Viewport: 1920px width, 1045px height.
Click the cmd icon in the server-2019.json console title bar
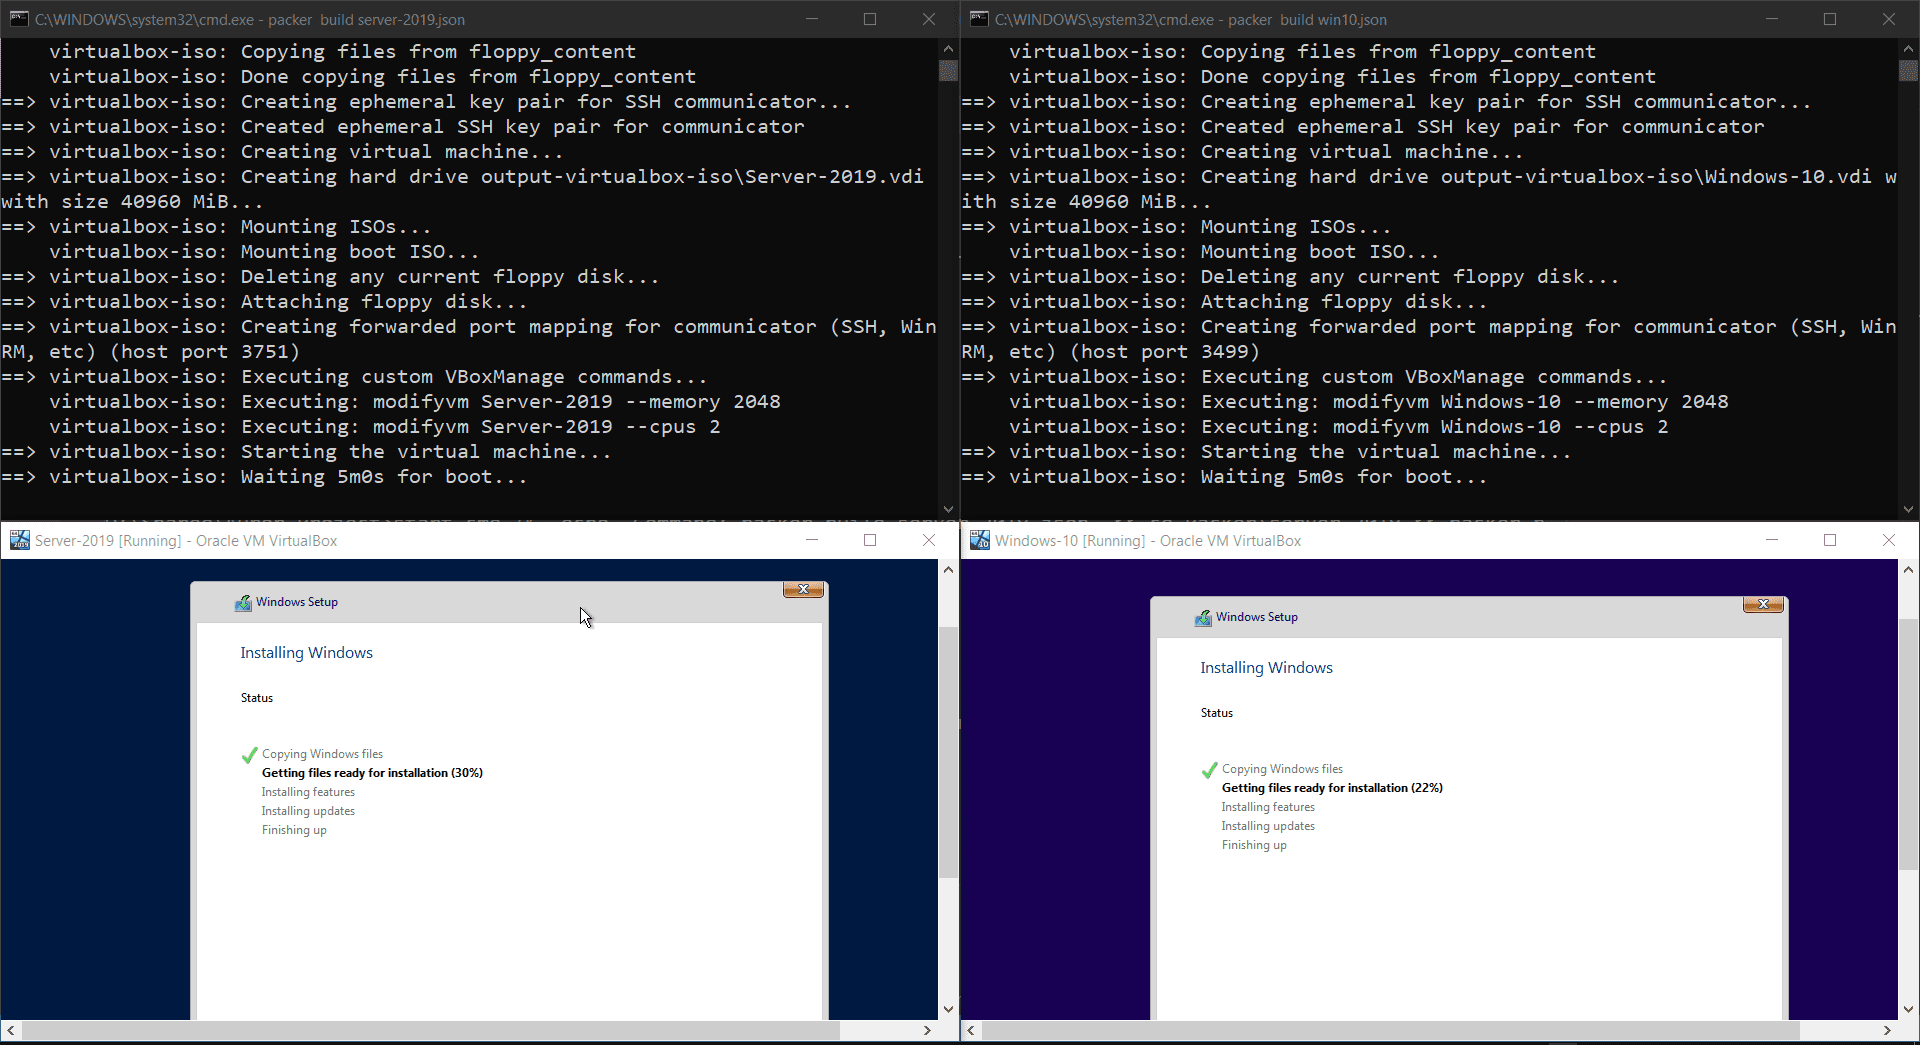19,19
